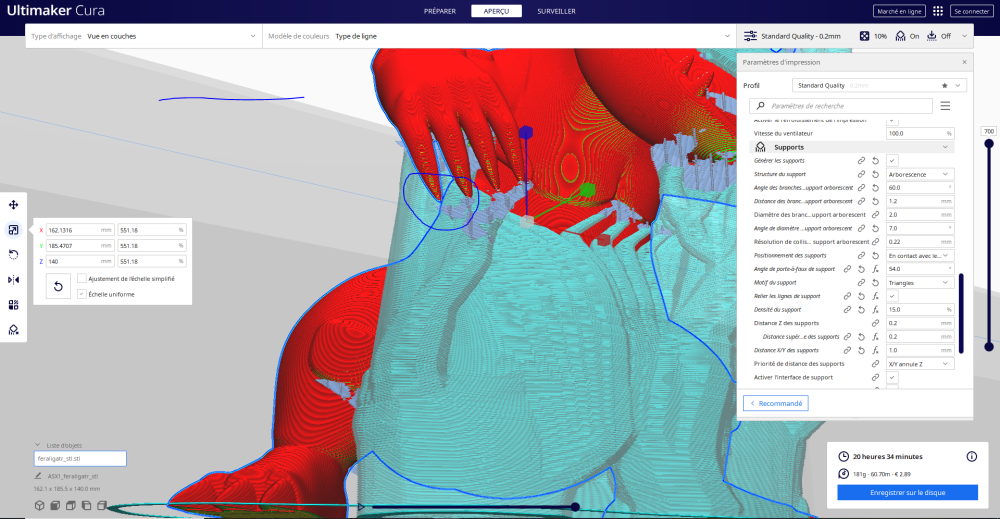Select the Move tool in left toolbar
Screen dimensions: 1000x519
coord(13,205)
